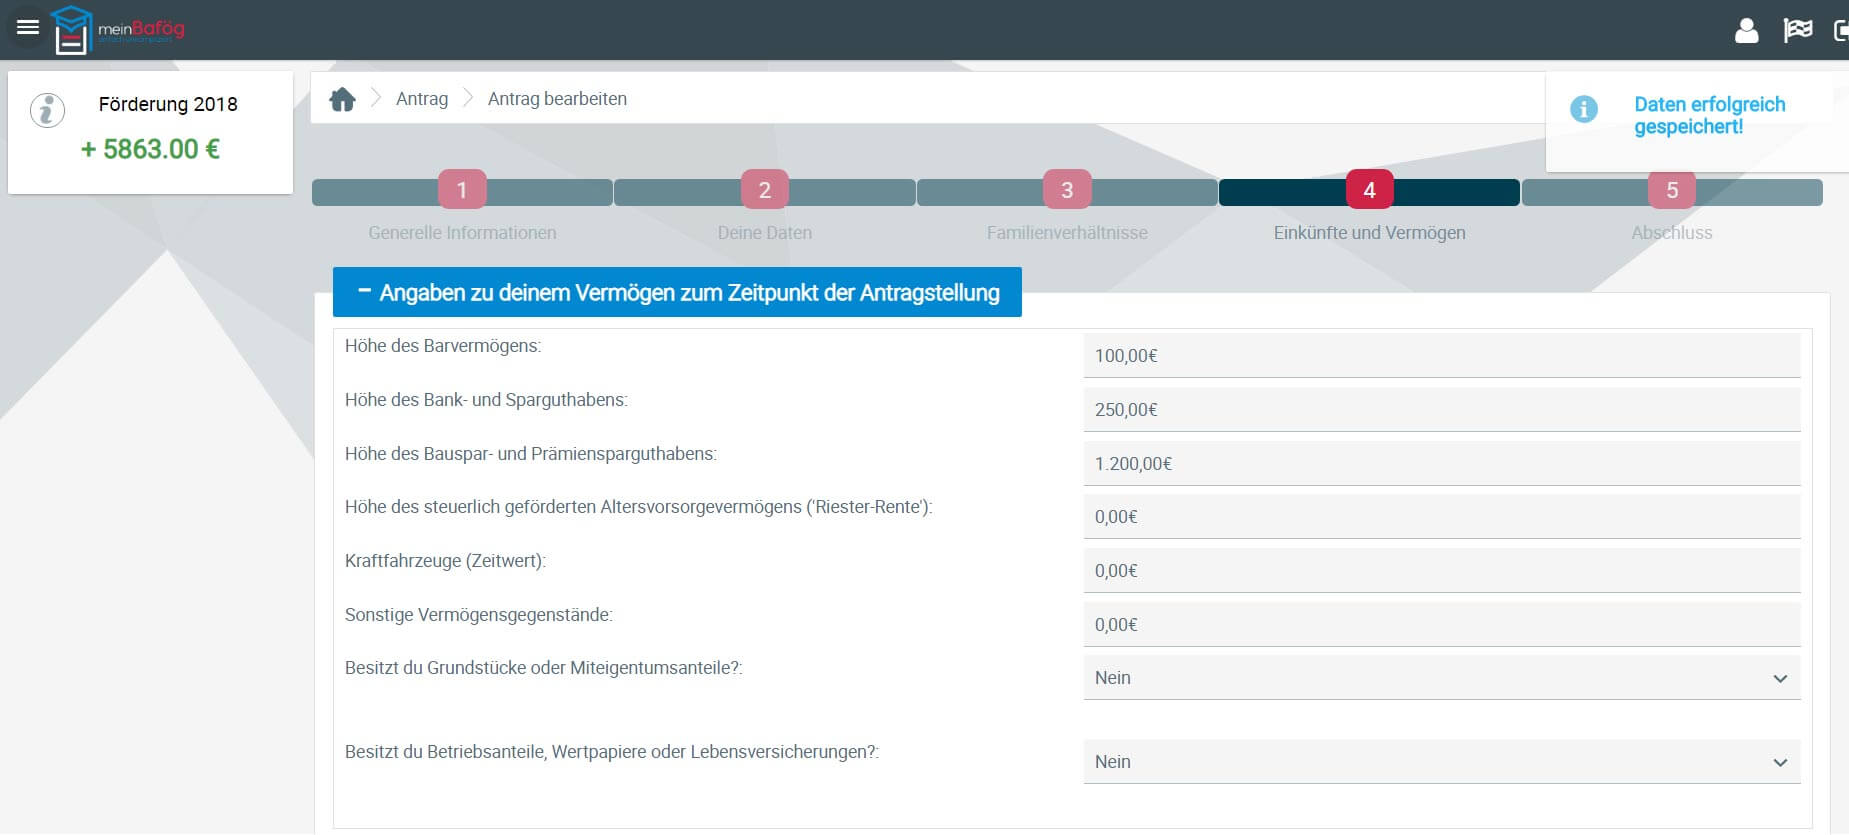Go to step 3 Familienverhältnisse
Screen dimensions: 1849x835
(1067, 190)
